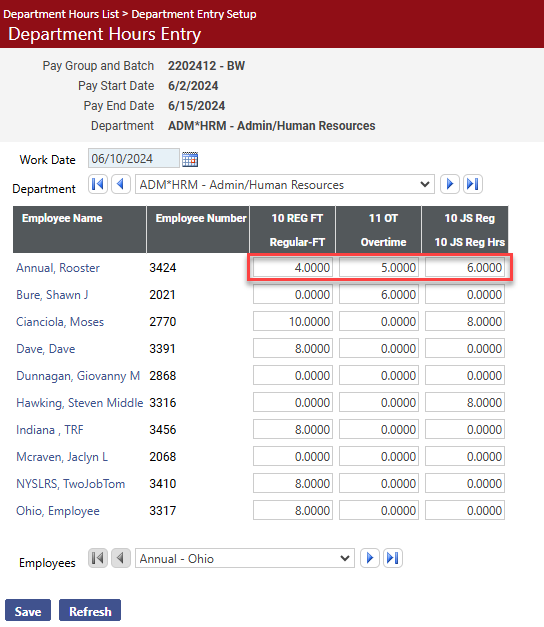
Task: Go to next department arrow icon
Action: [x=450, y=184]
